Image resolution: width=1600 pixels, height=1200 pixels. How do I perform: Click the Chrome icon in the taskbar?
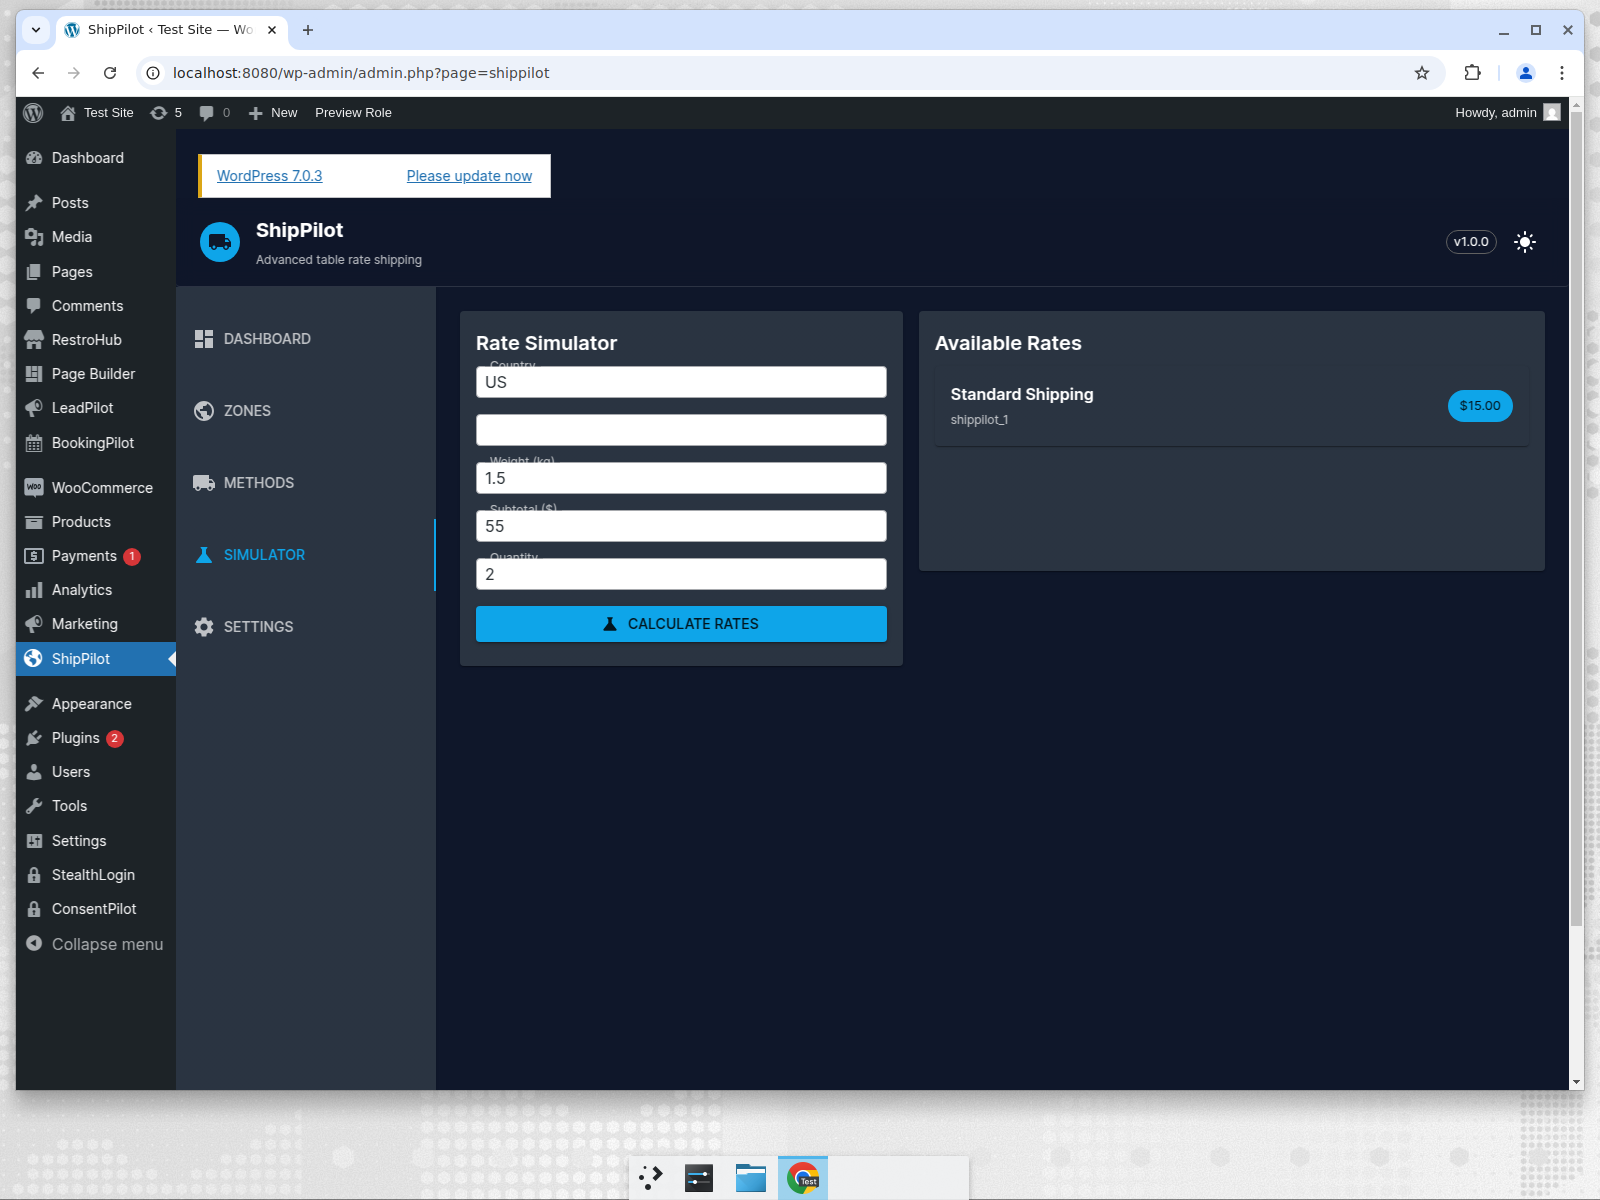click(x=803, y=1178)
